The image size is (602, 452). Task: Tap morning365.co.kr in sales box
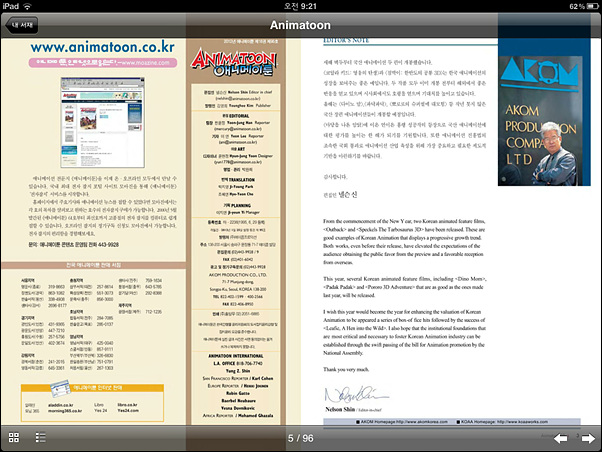click(65, 411)
